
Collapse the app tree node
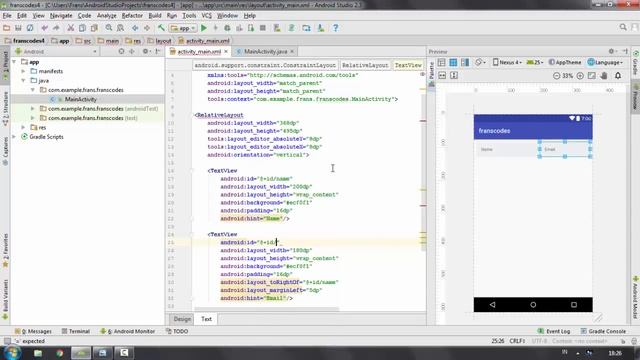[14, 62]
